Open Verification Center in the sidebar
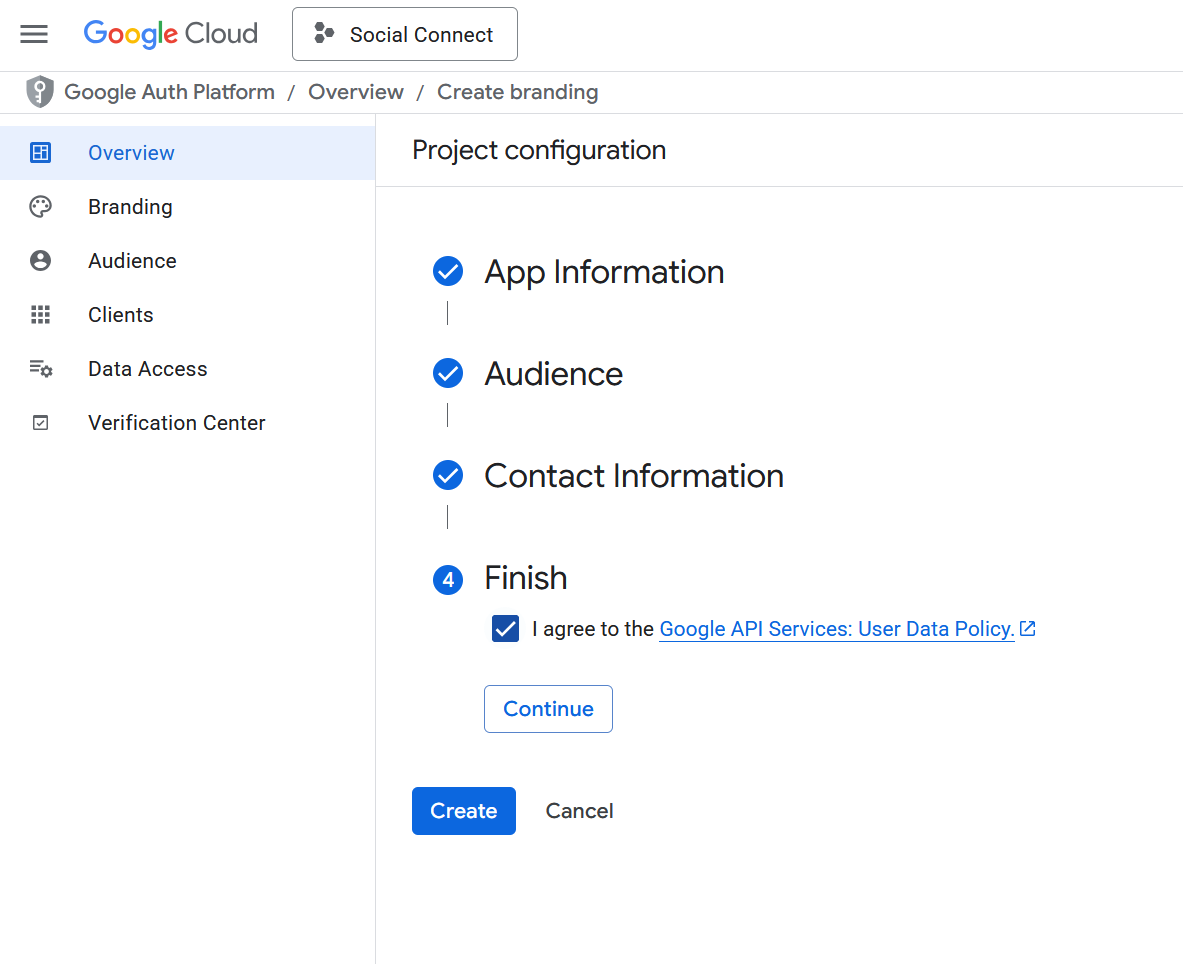This screenshot has height=964, width=1183. click(187, 423)
